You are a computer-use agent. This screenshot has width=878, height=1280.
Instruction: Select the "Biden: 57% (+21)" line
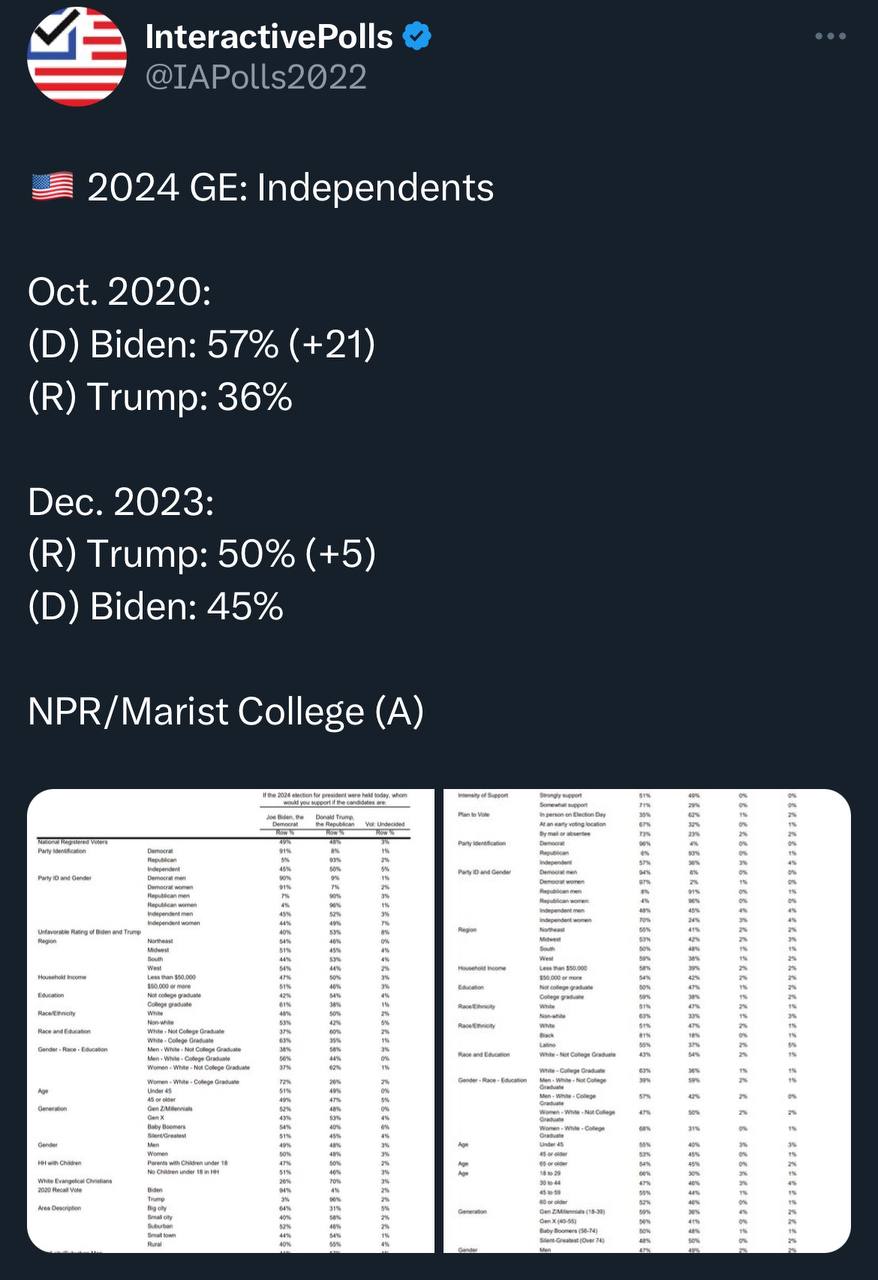pyautogui.click(x=202, y=345)
